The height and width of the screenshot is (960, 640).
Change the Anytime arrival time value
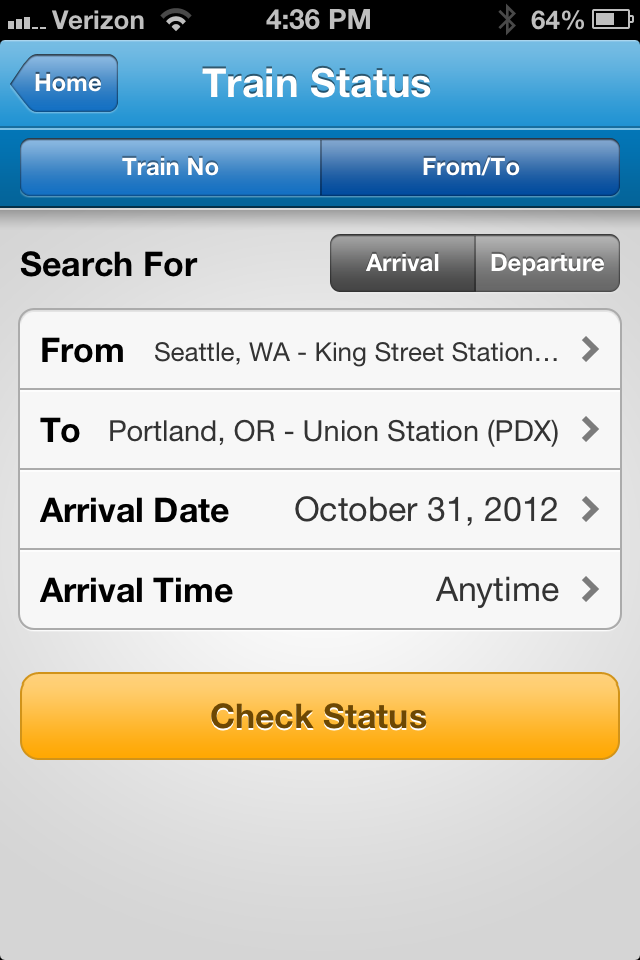tap(497, 590)
